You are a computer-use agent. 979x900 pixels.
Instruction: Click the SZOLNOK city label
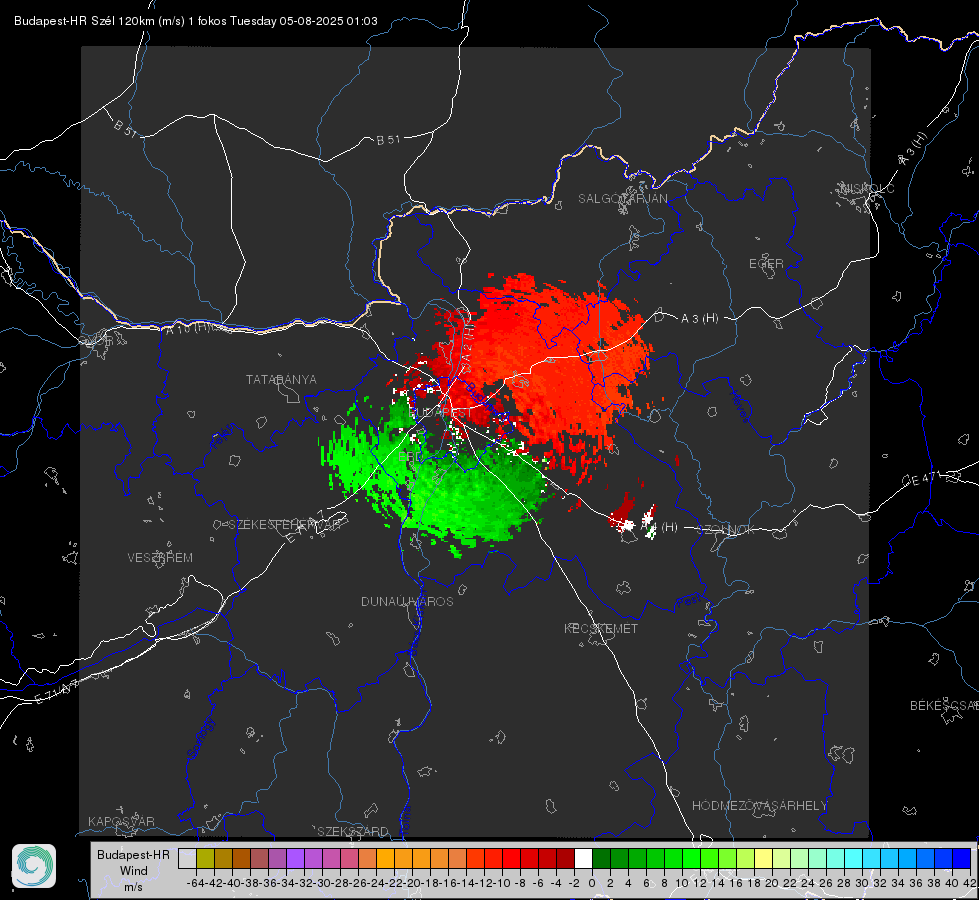(726, 529)
